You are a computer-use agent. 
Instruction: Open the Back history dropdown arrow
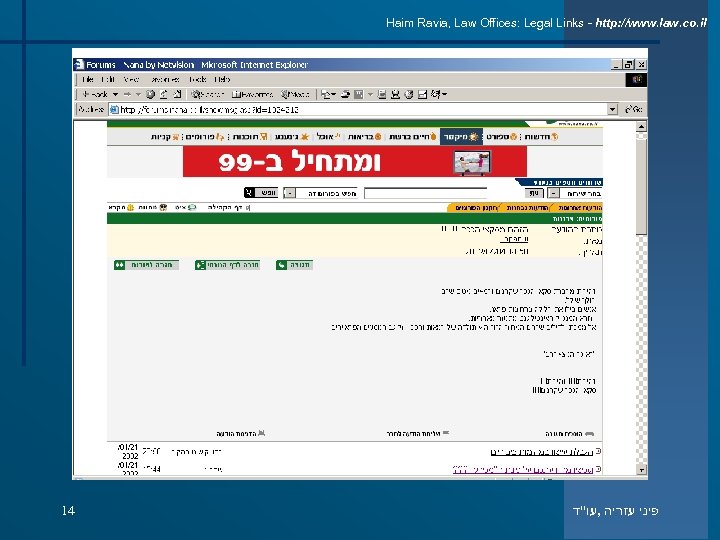coord(115,95)
